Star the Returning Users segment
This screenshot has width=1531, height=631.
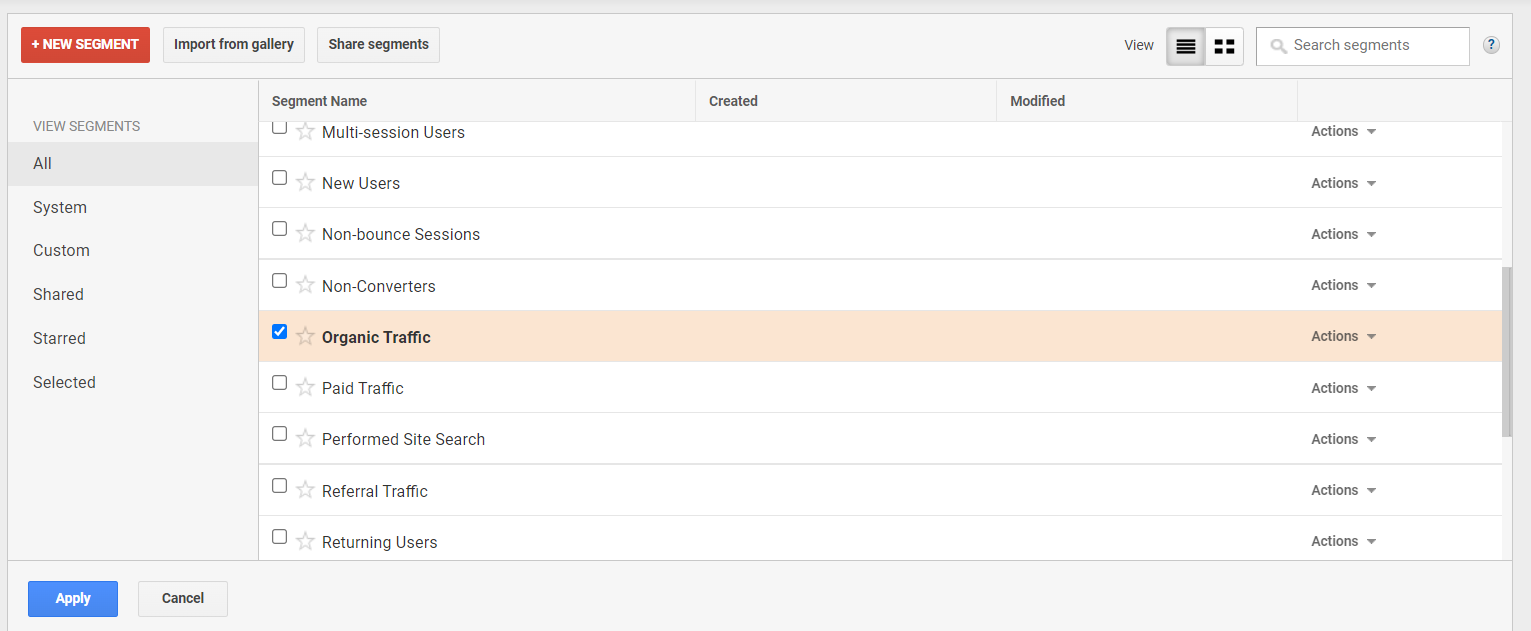306,542
